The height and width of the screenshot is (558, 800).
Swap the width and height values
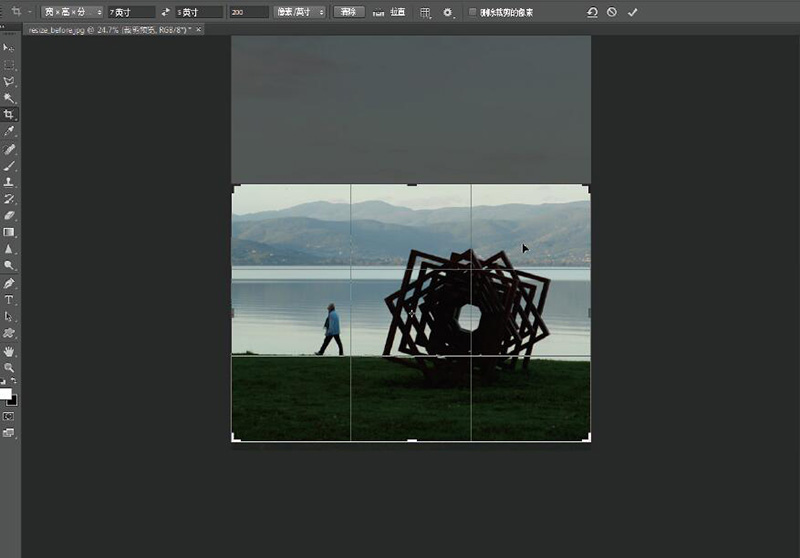[x=165, y=12]
